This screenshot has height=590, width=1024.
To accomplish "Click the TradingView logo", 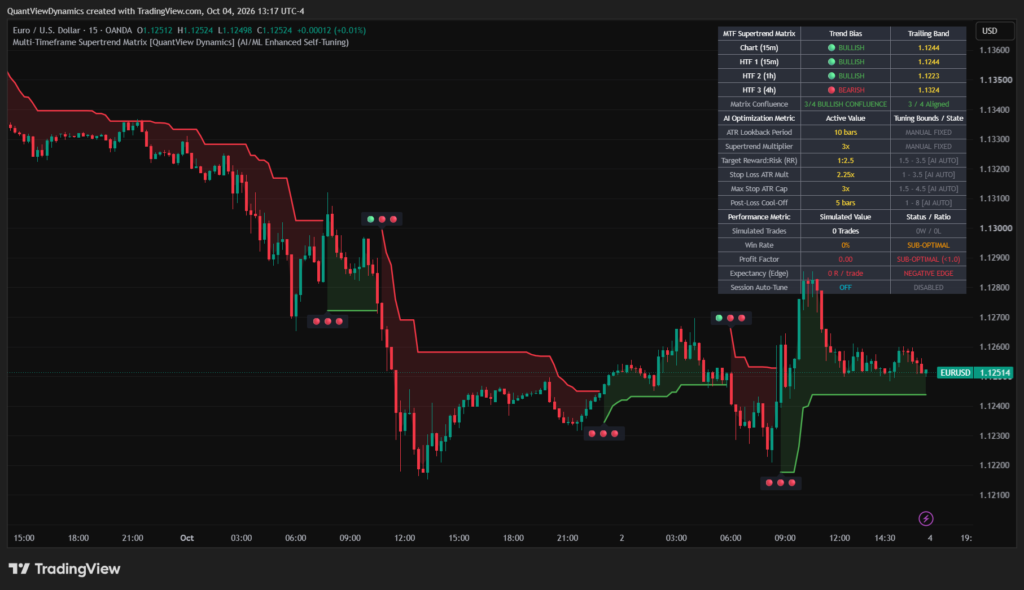I will pos(64,569).
